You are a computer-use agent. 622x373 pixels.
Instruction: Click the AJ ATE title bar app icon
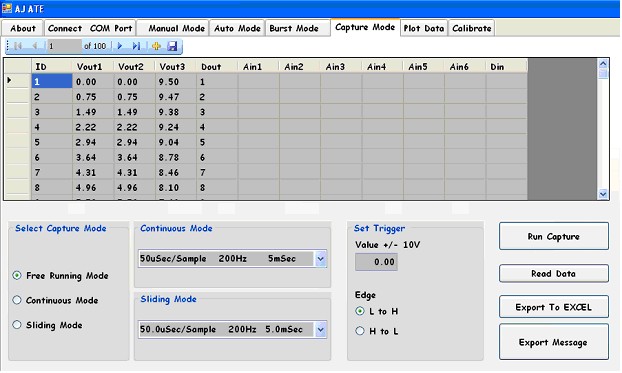[x=7, y=8]
